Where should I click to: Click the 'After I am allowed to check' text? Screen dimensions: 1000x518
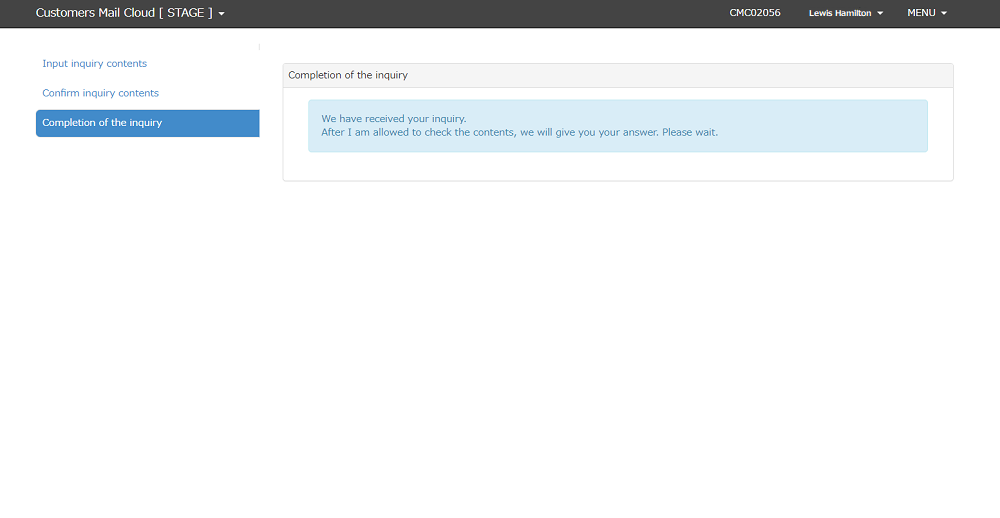click(519, 133)
